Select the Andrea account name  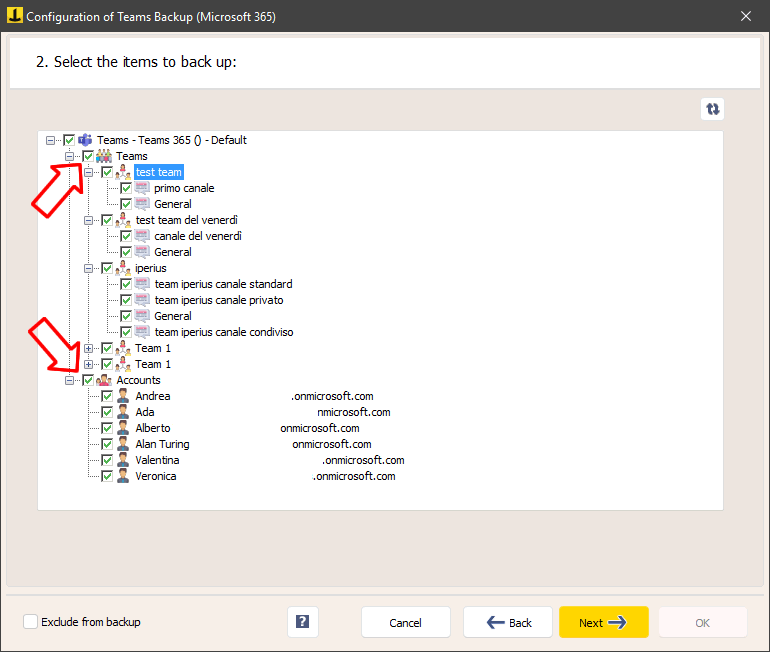click(153, 396)
